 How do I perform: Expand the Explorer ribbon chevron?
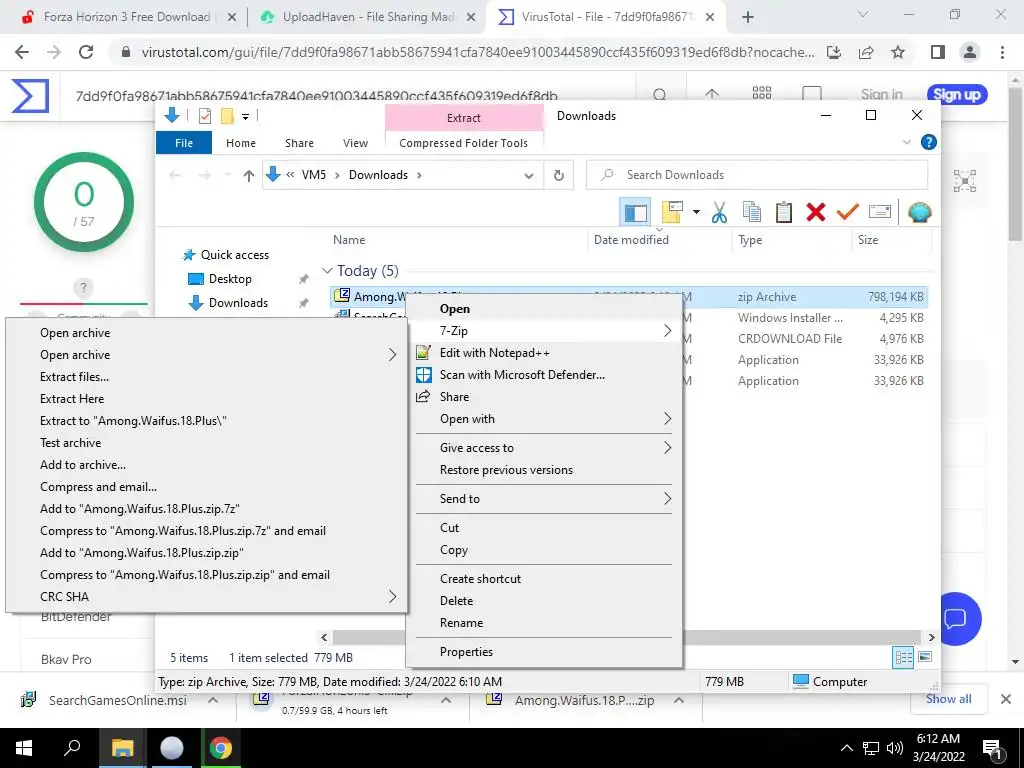pos(906,142)
